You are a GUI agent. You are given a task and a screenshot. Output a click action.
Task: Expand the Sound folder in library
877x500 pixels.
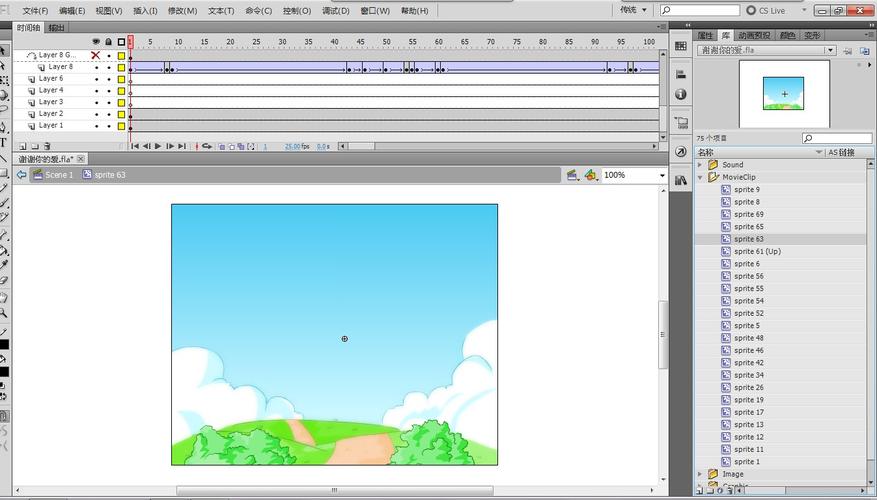pos(700,164)
